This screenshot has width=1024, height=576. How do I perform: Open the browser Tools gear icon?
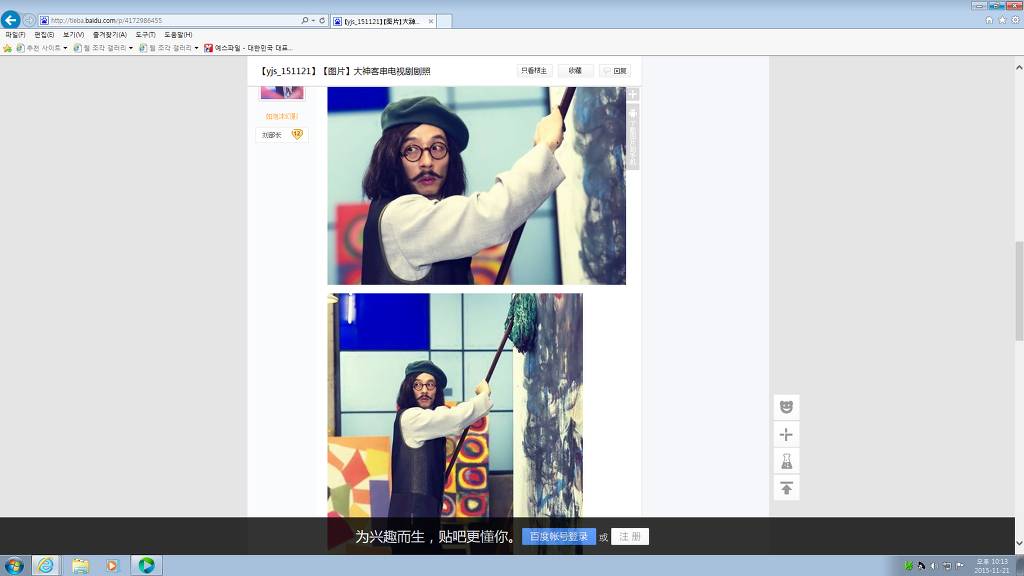[x=1014, y=20]
